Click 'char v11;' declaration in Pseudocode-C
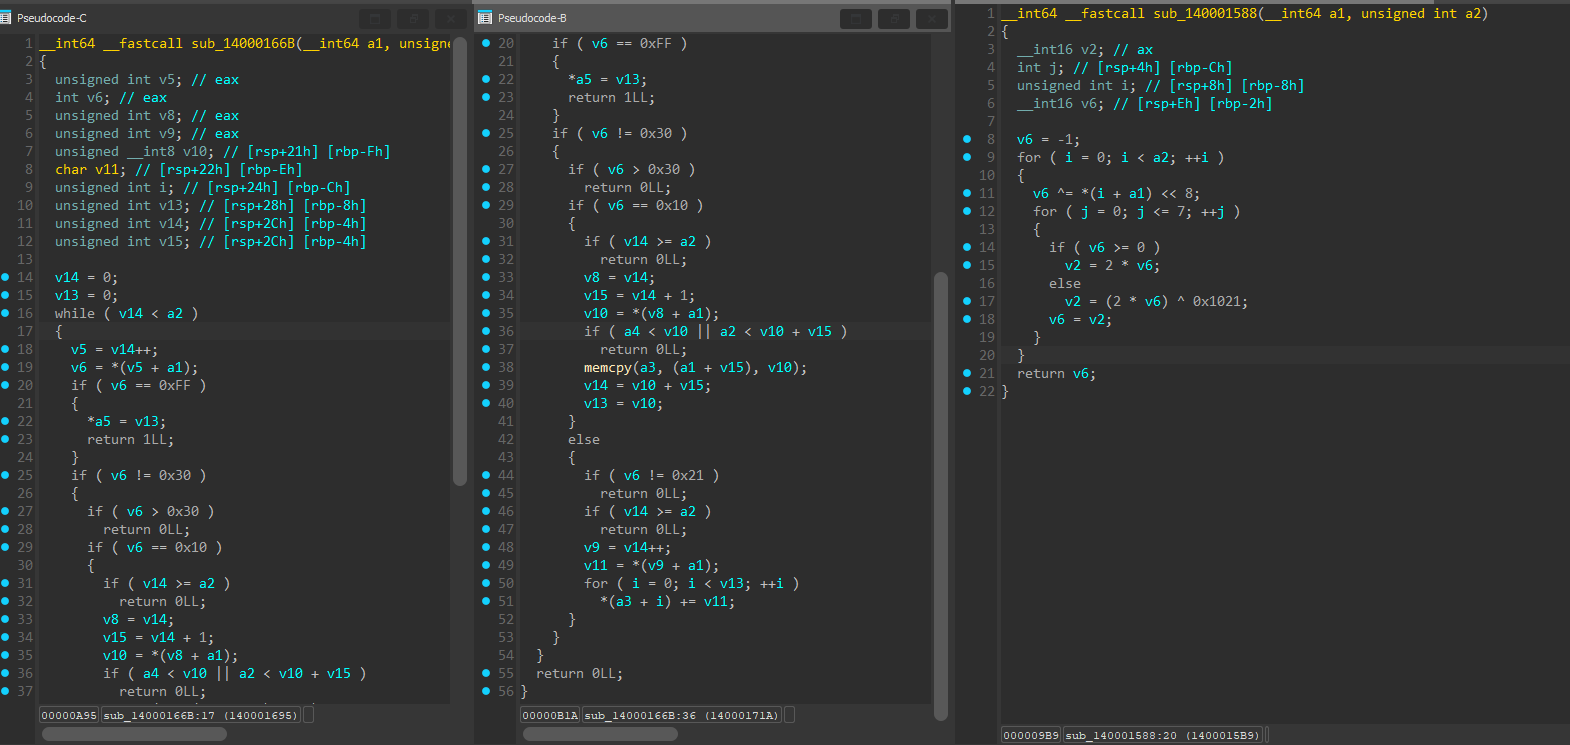This screenshot has height=745, width=1570. coord(90,169)
